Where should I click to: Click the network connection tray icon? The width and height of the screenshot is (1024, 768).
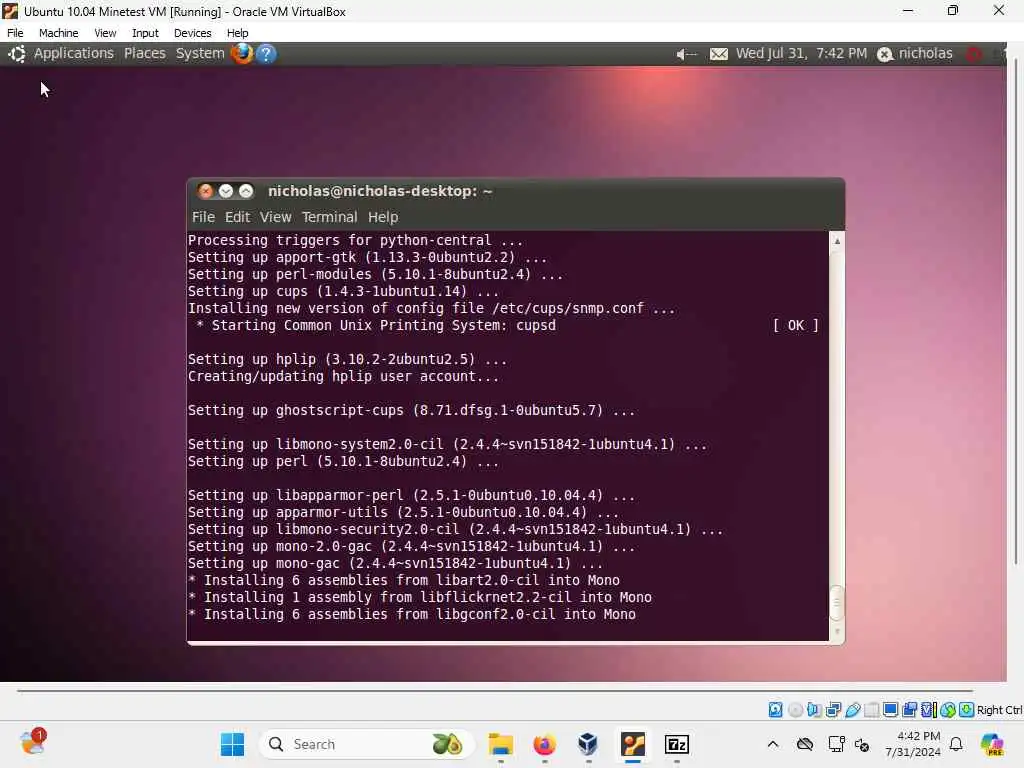click(836, 744)
